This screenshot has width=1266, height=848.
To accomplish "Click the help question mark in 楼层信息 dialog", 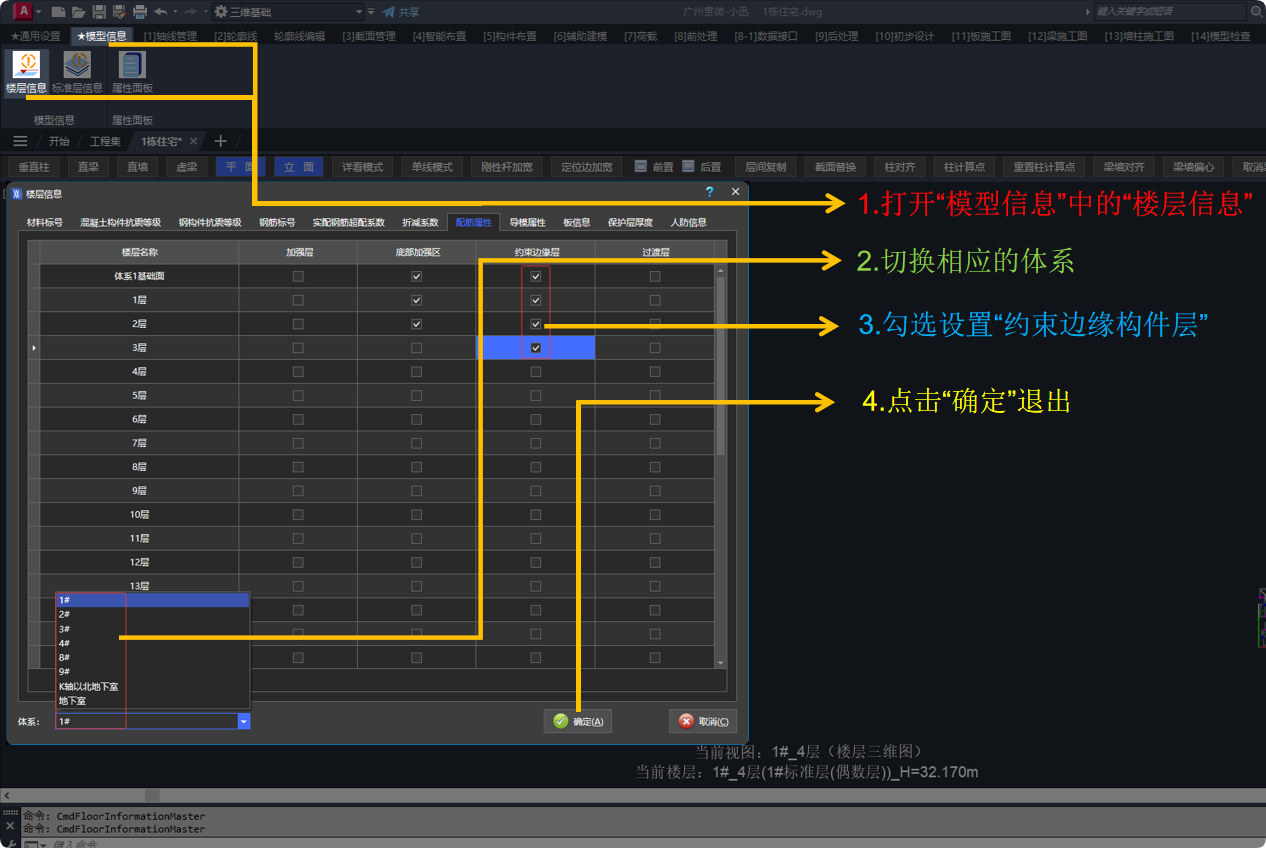I will [x=709, y=192].
